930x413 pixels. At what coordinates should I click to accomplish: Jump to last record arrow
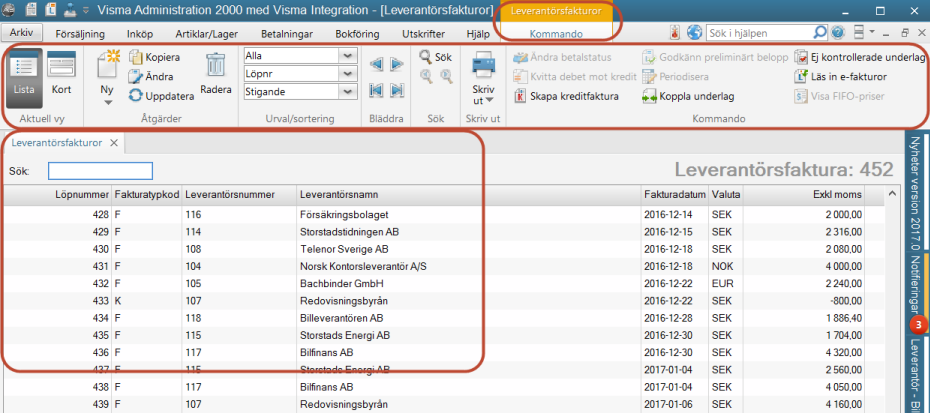(x=397, y=91)
